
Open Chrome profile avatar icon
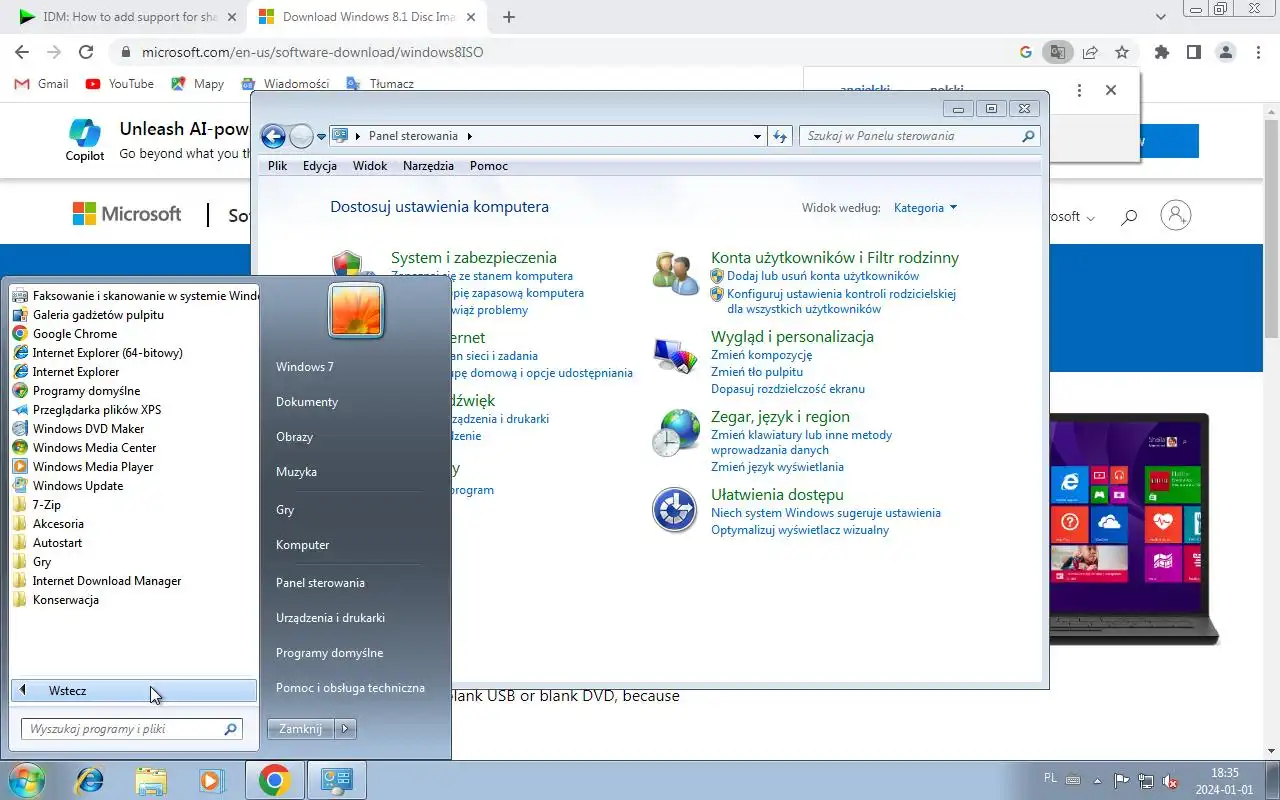pyautogui.click(x=1225, y=52)
